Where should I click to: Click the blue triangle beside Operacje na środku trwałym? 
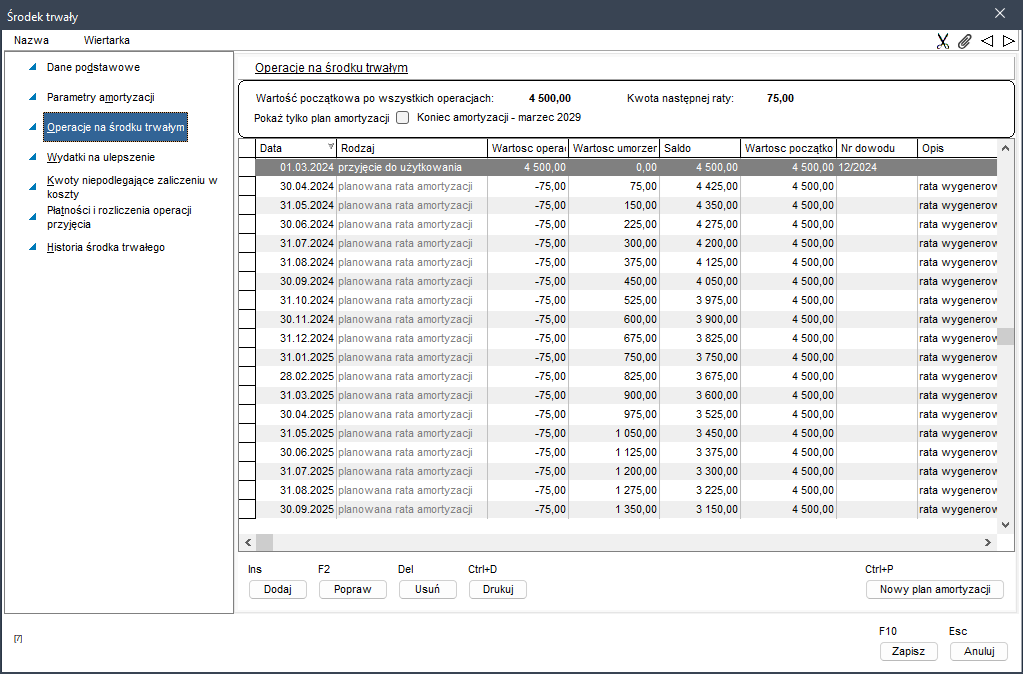pos(33,127)
